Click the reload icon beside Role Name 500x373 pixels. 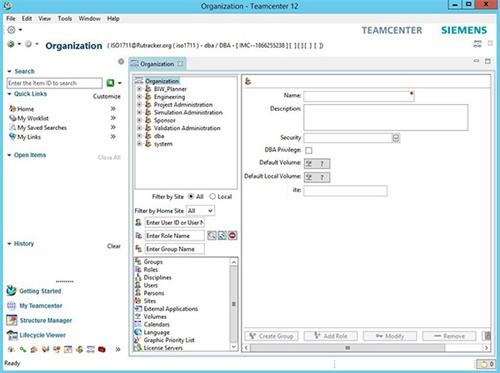tap(222, 236)
